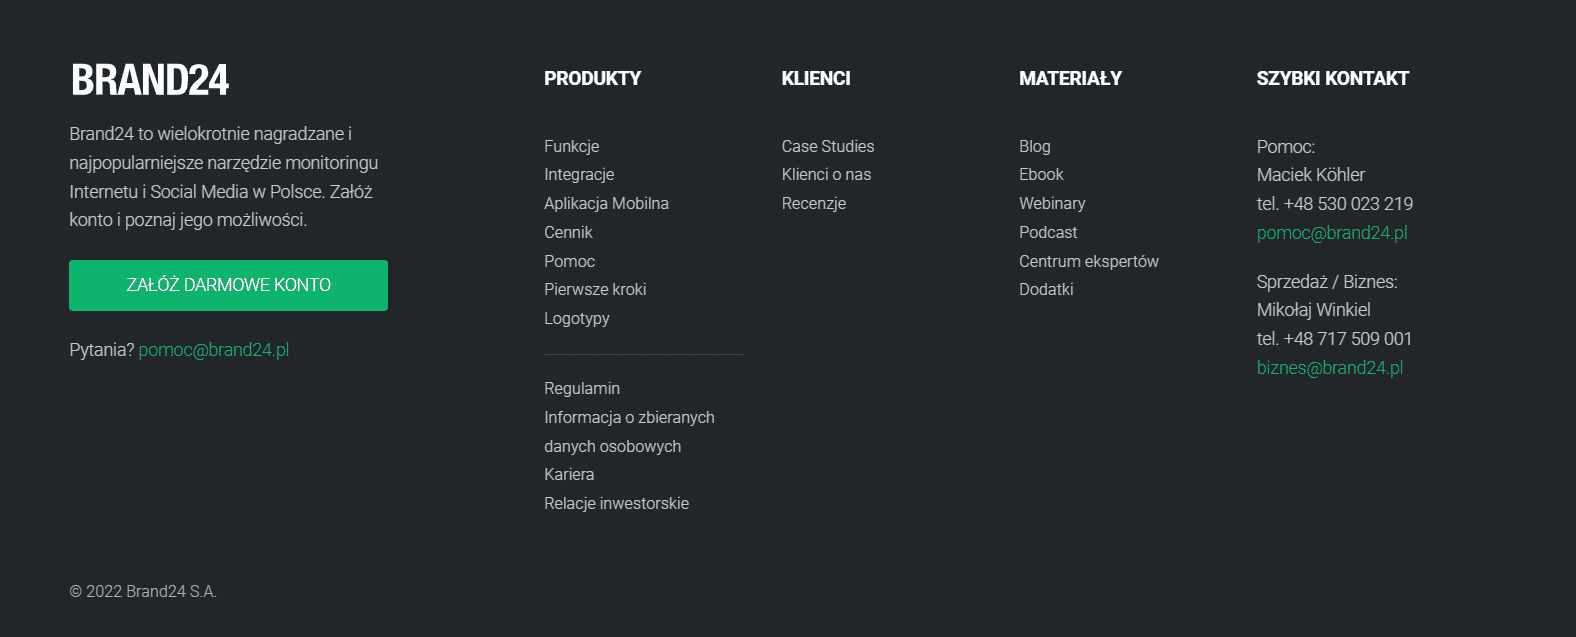Open the Logotypy link
Viewport: 1576px width, 637px height.
577,318
